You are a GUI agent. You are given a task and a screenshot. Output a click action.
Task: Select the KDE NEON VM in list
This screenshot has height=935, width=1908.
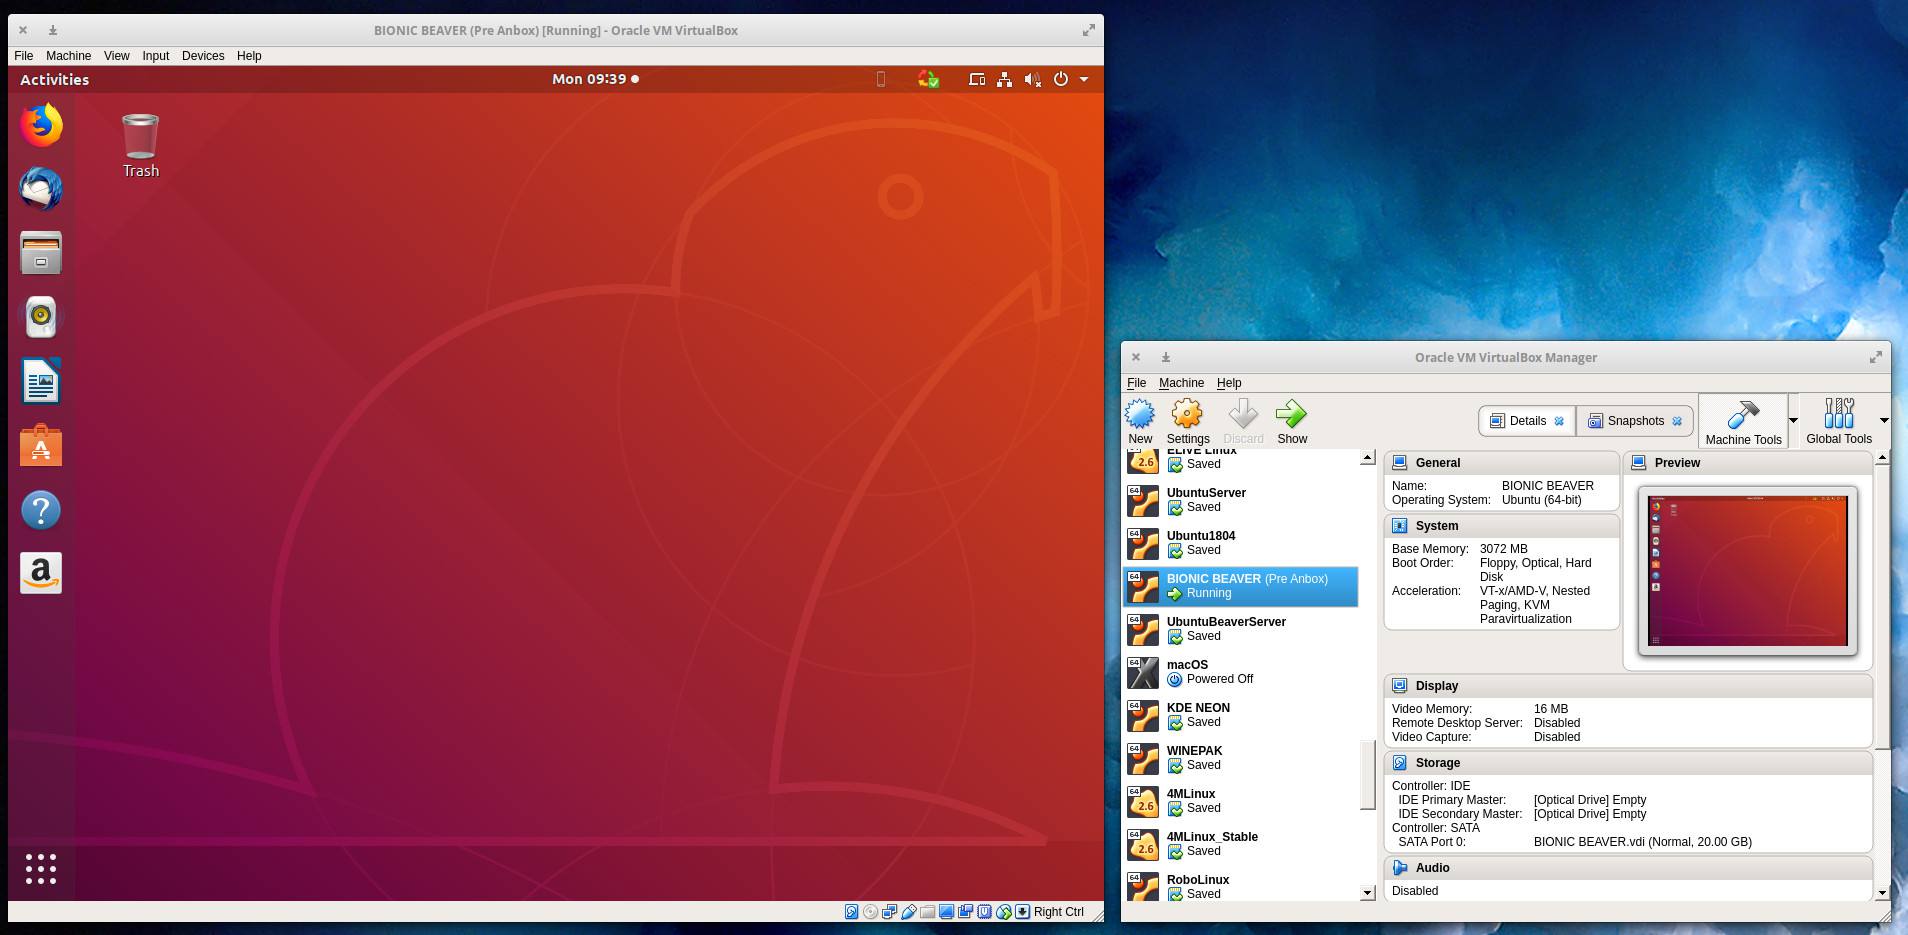coord(1240,715)
